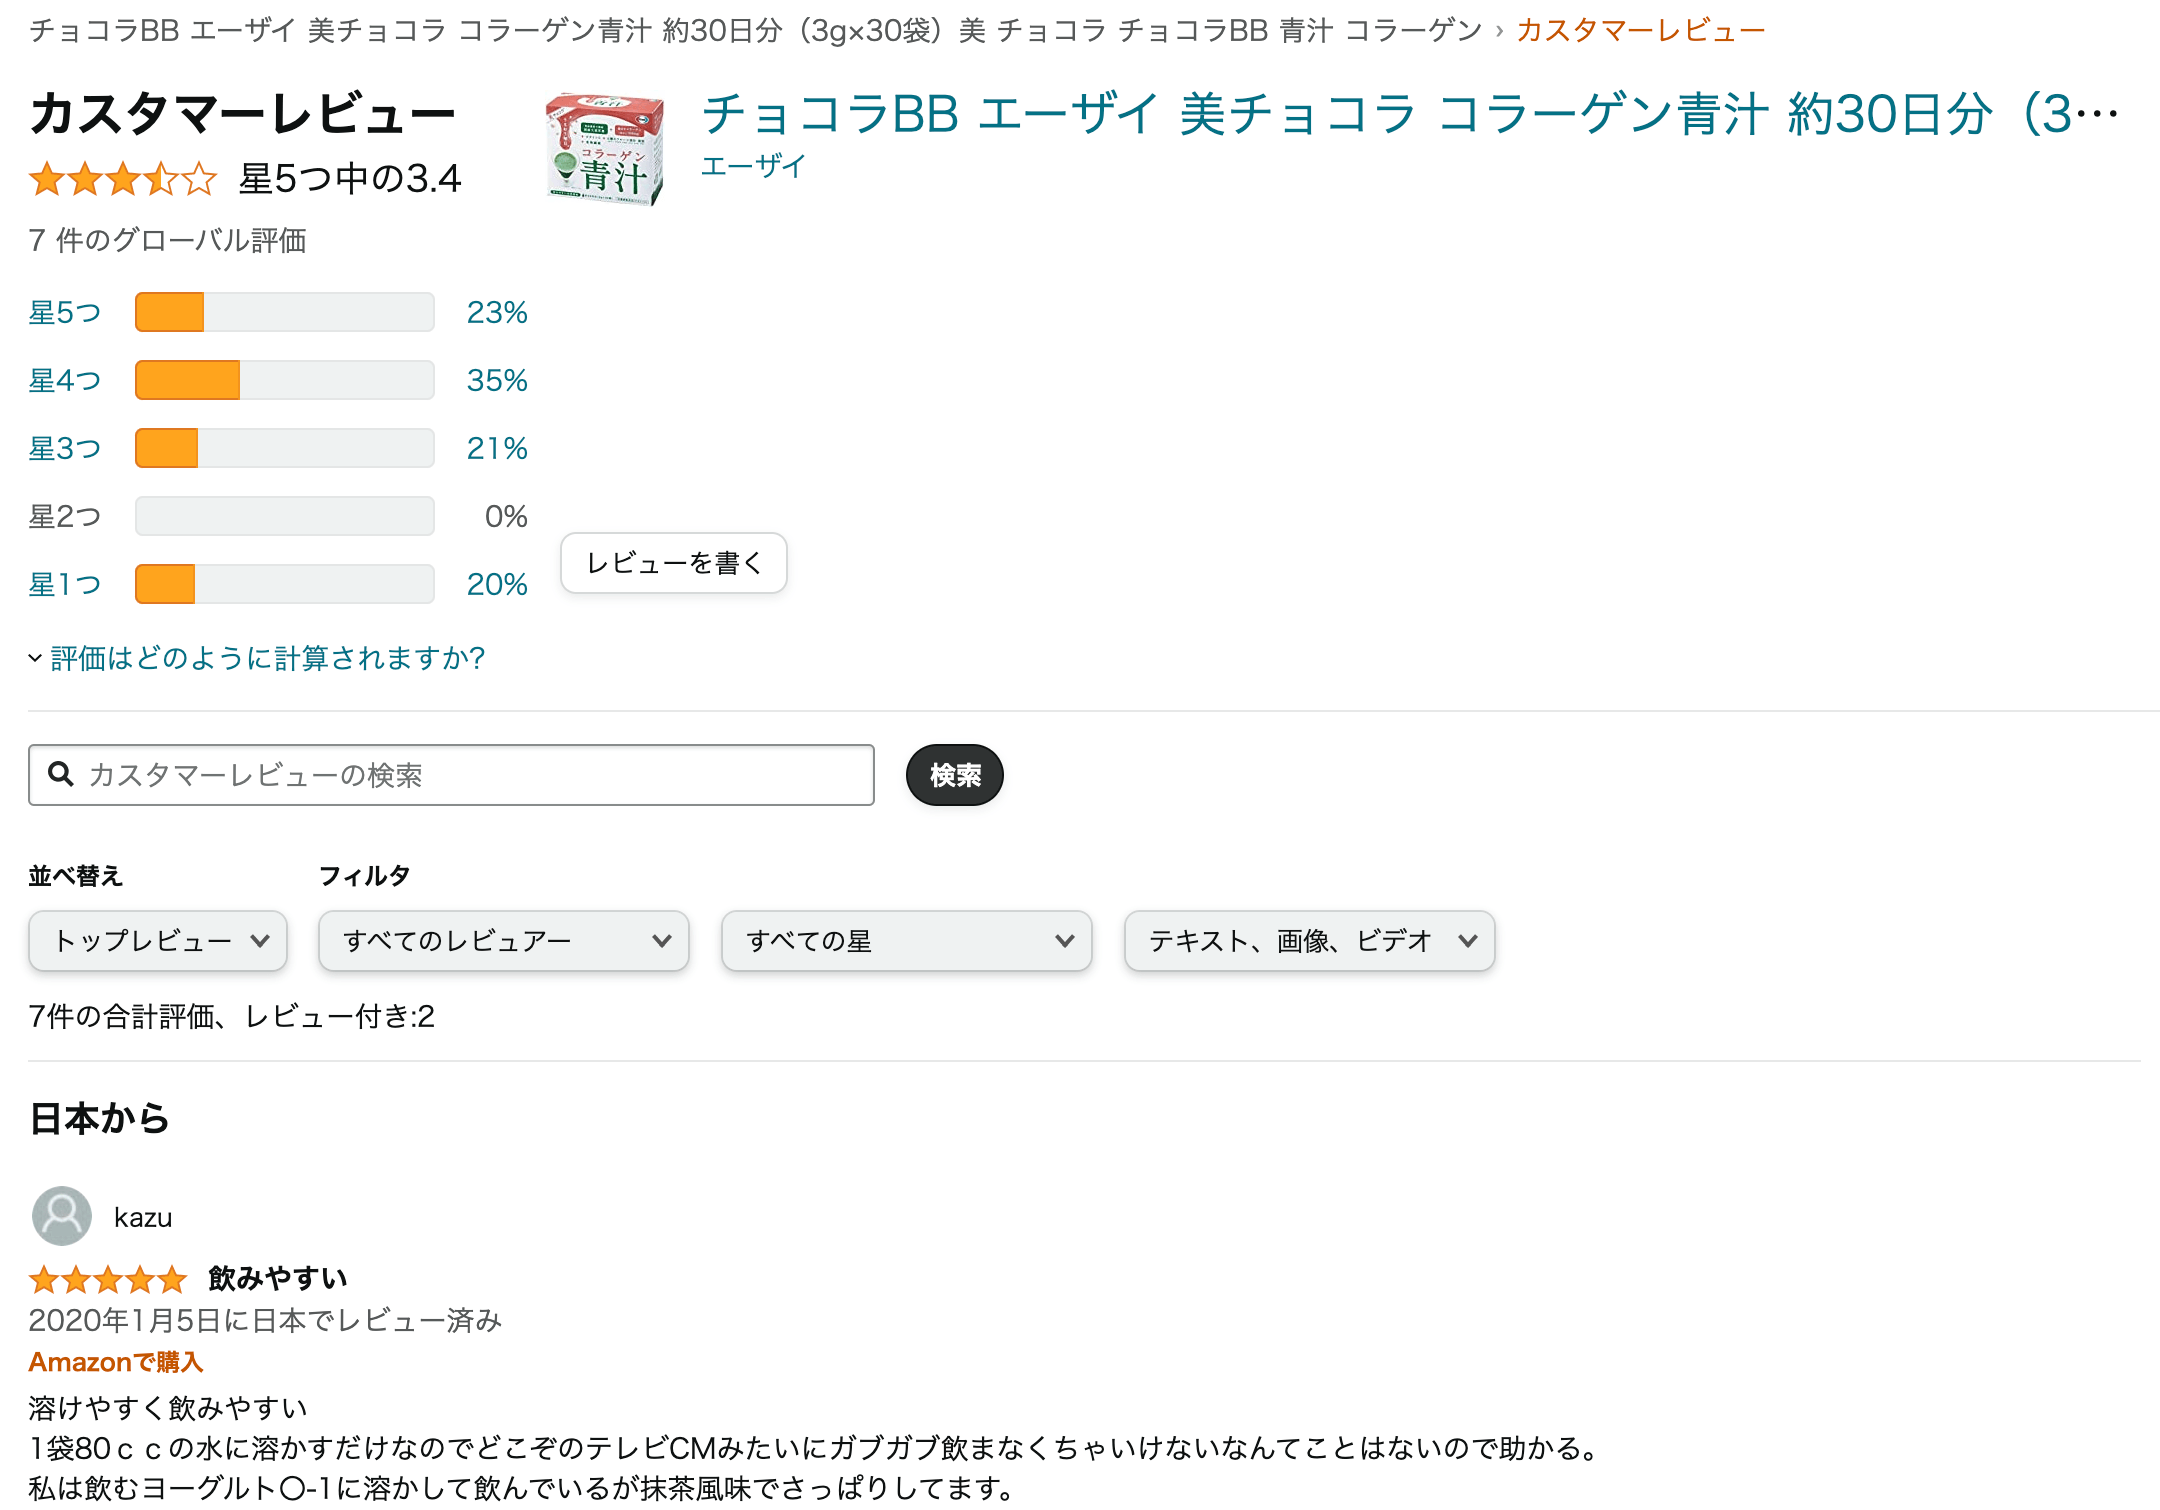Click the 23% five-star percentage

(x=497, y=313)
